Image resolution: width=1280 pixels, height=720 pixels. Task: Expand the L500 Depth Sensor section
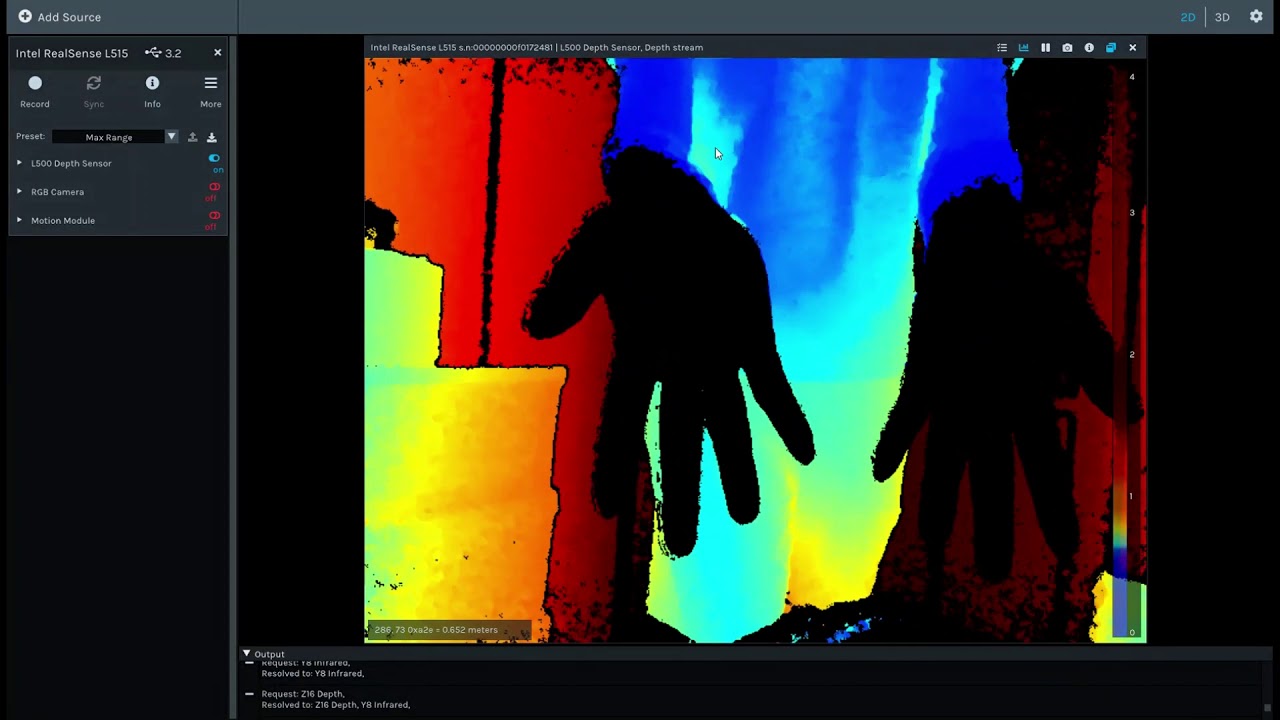tap(19, 163)
